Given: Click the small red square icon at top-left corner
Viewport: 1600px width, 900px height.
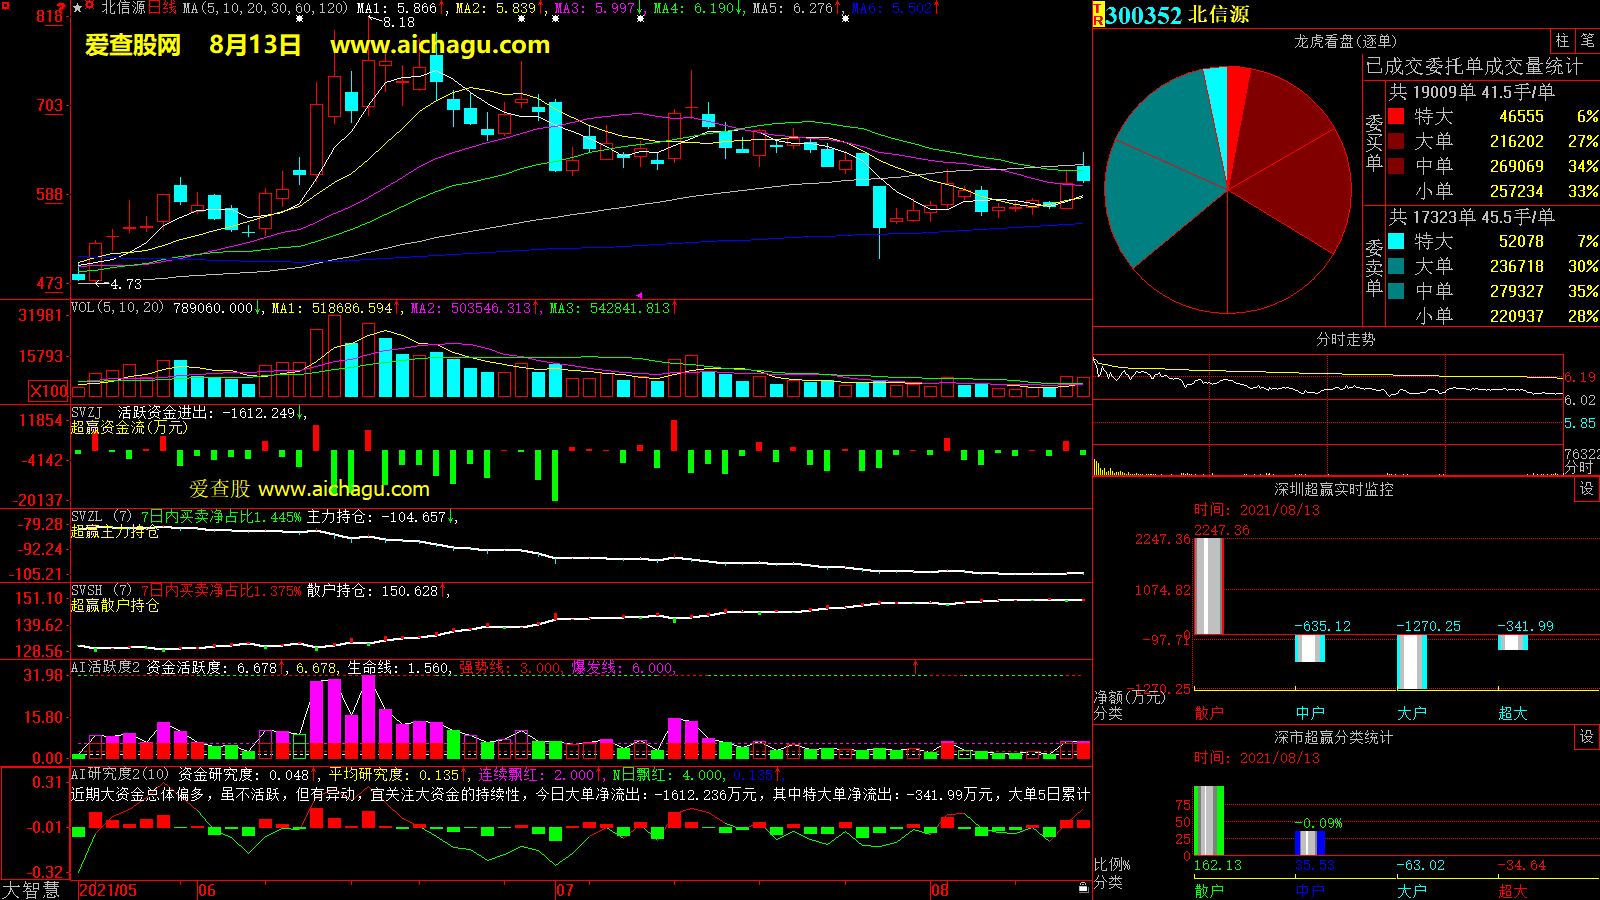Looking at the screenshot, I should click(5, 6).
